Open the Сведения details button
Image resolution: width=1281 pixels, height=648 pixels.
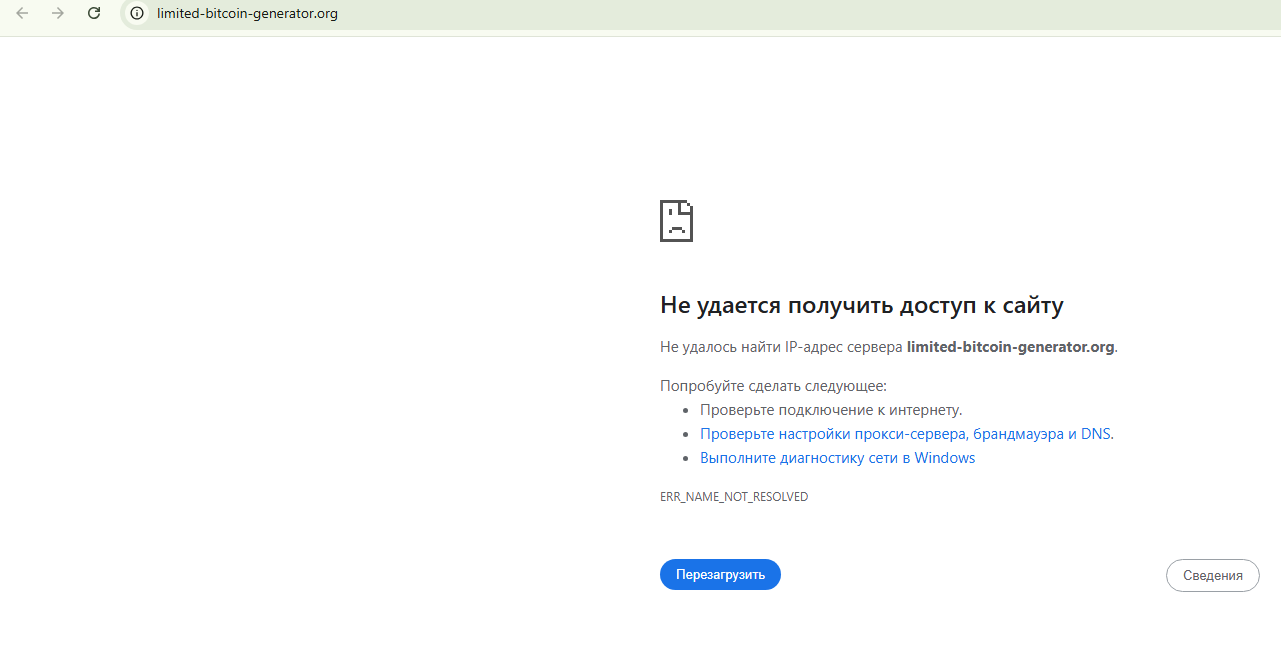point(1212,575)
